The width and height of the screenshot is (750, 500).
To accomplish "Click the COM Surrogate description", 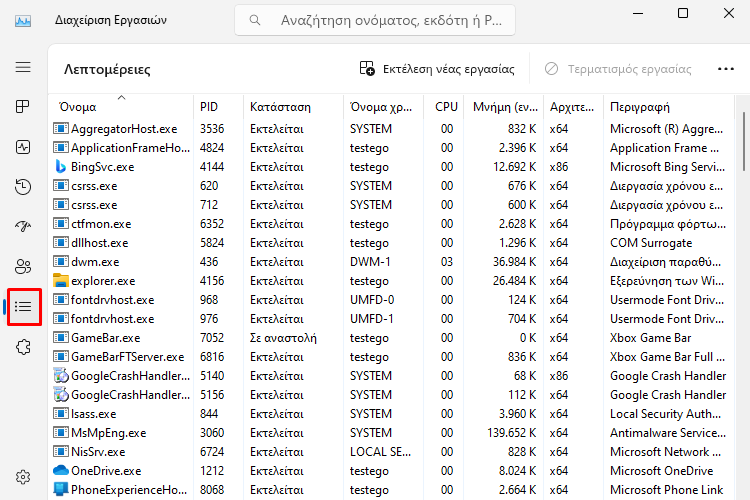I will [651, 243].
